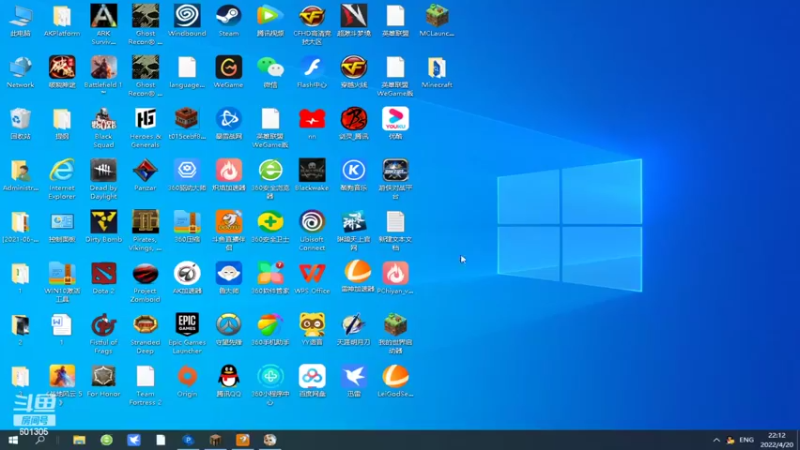Launch the WeChat desktop icon

[x=270, y=72]
